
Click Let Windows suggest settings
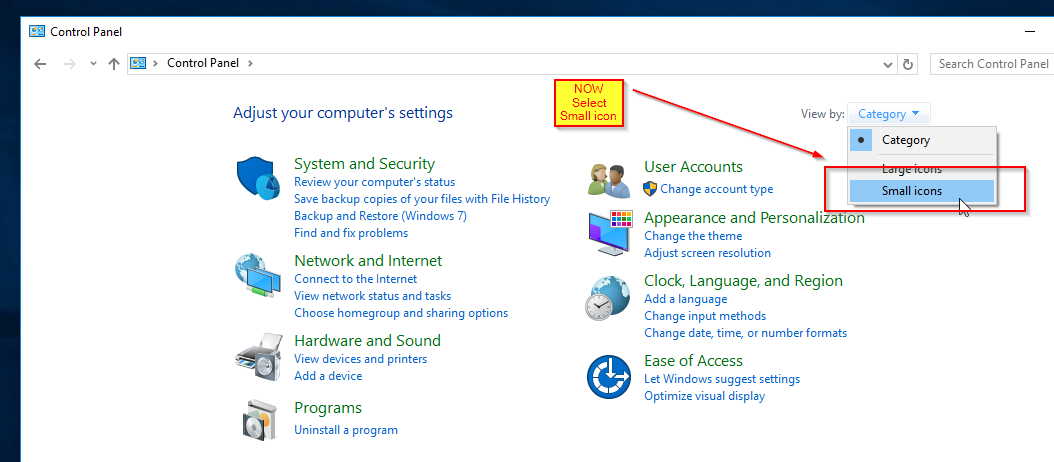(x=722, y=379)
